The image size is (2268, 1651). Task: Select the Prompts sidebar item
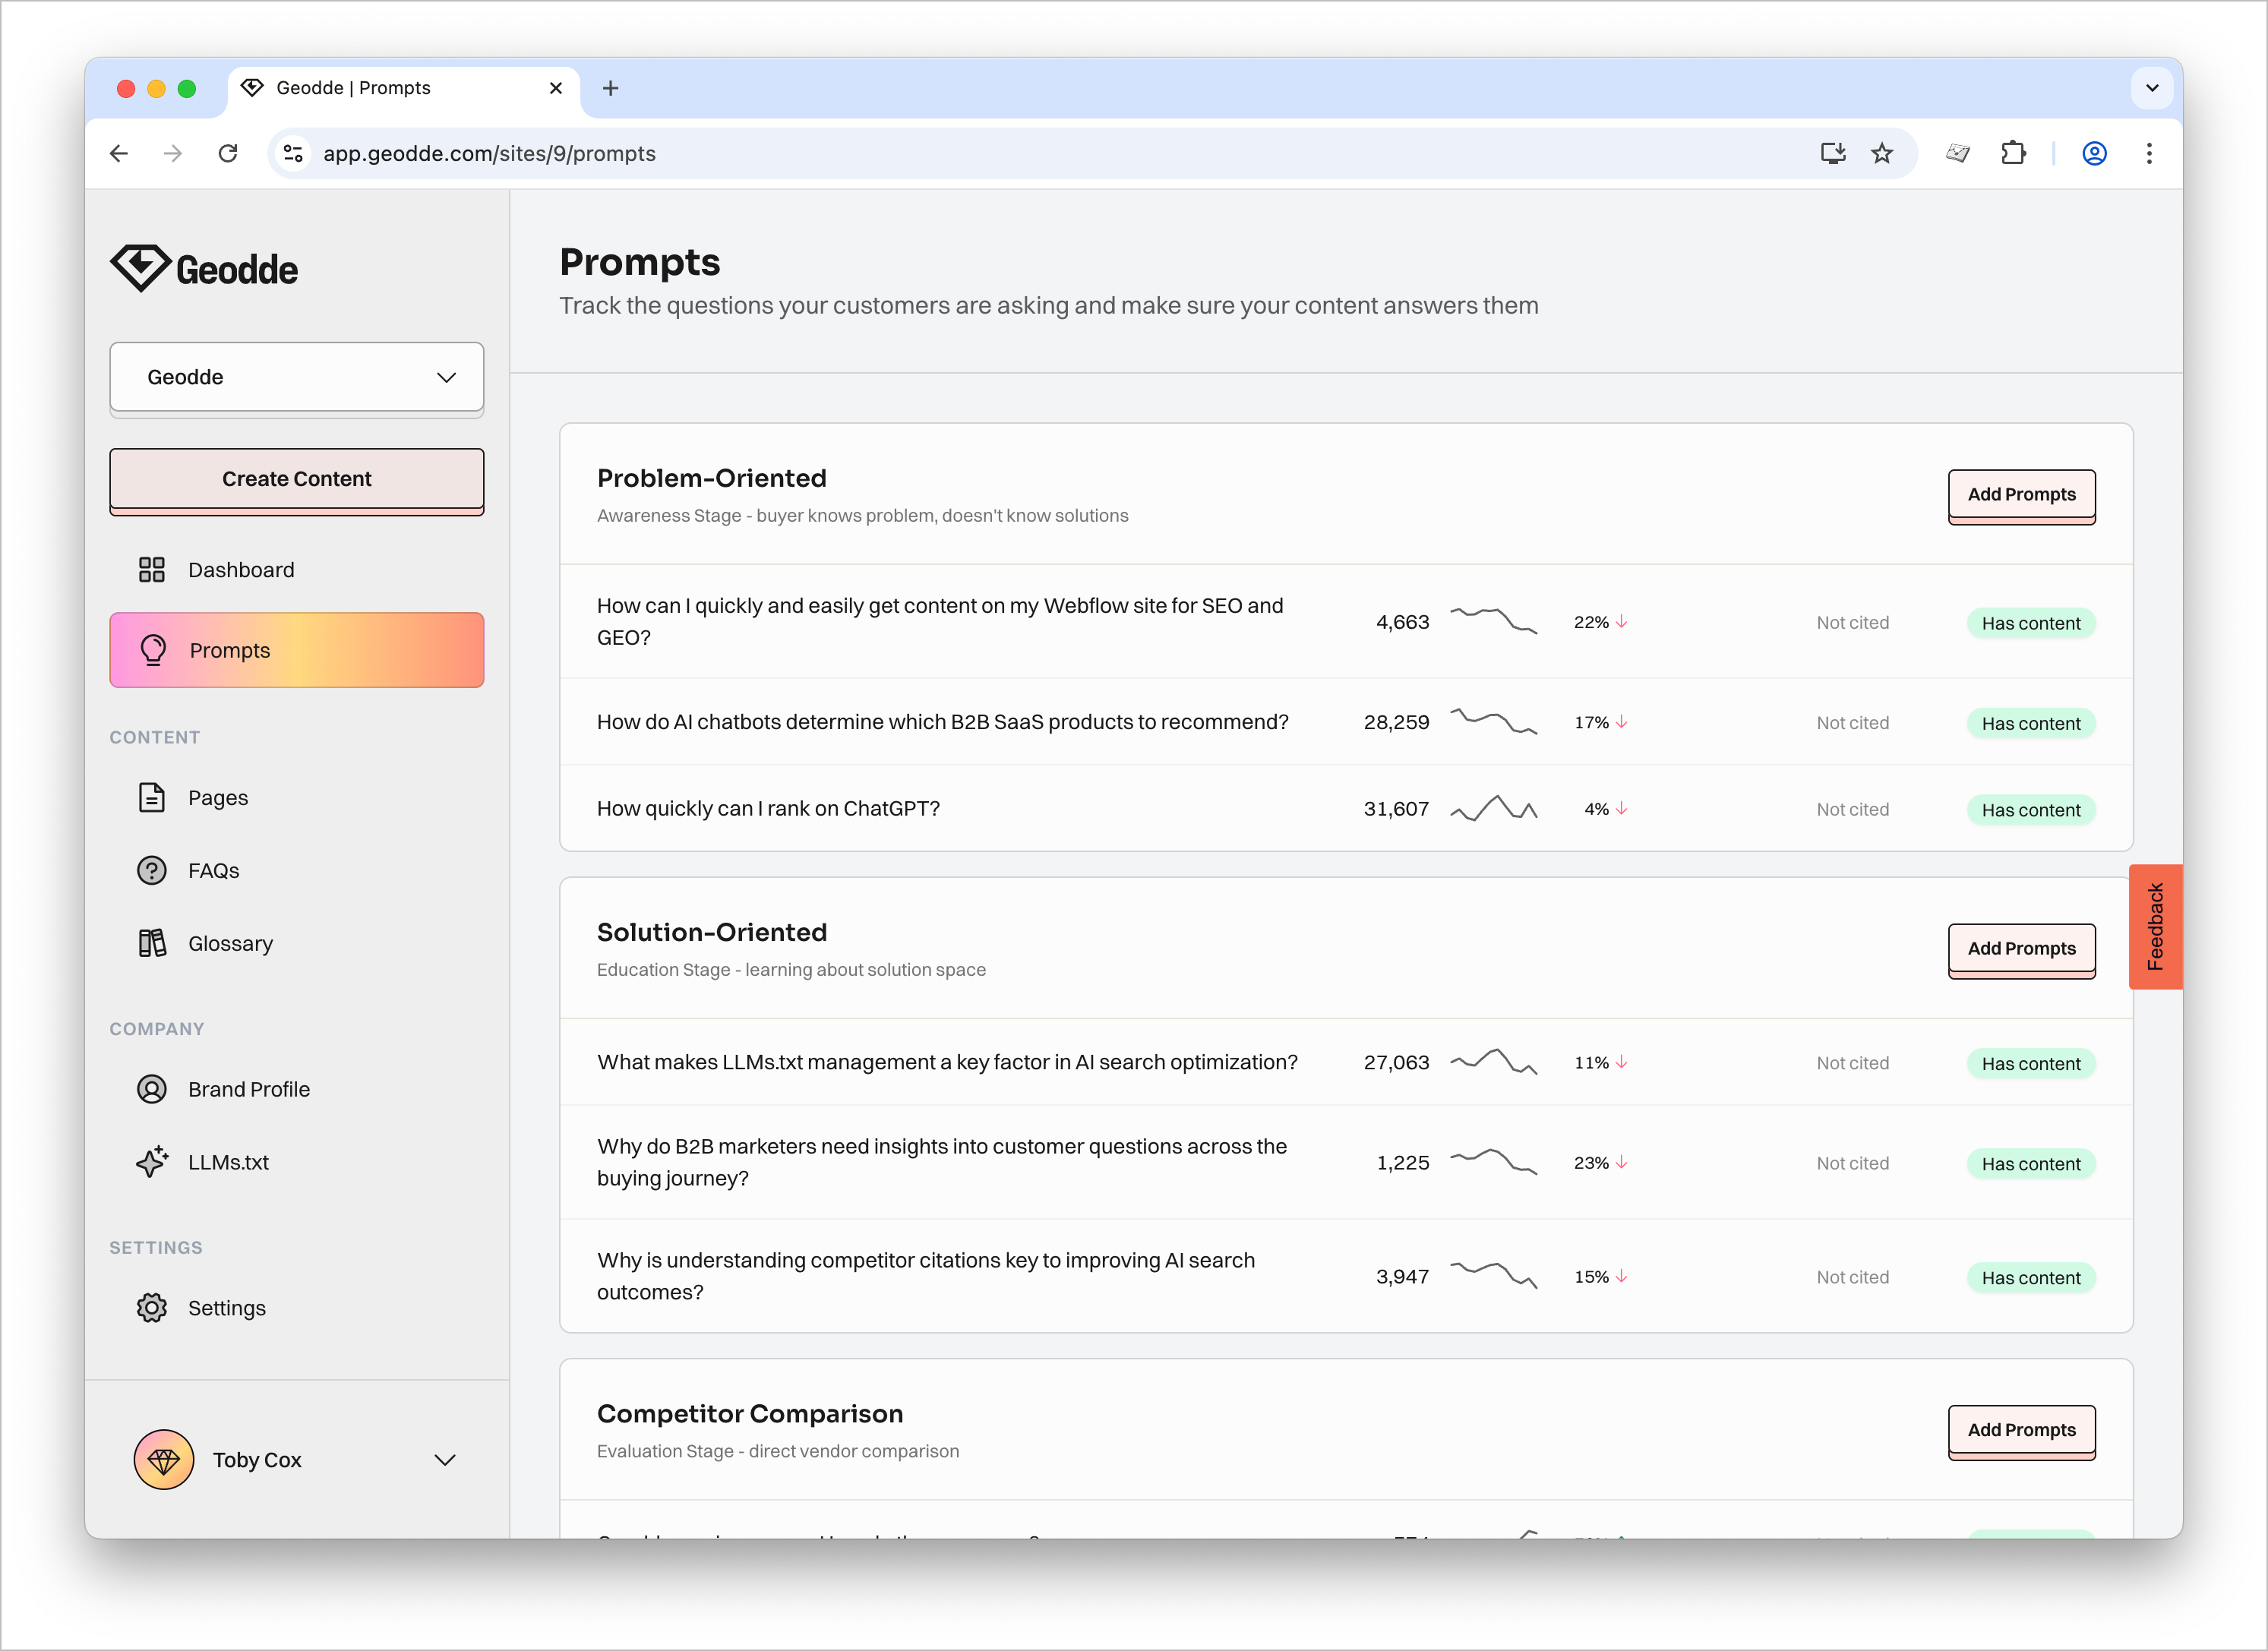pyautogui.click(x=296, y=650)
